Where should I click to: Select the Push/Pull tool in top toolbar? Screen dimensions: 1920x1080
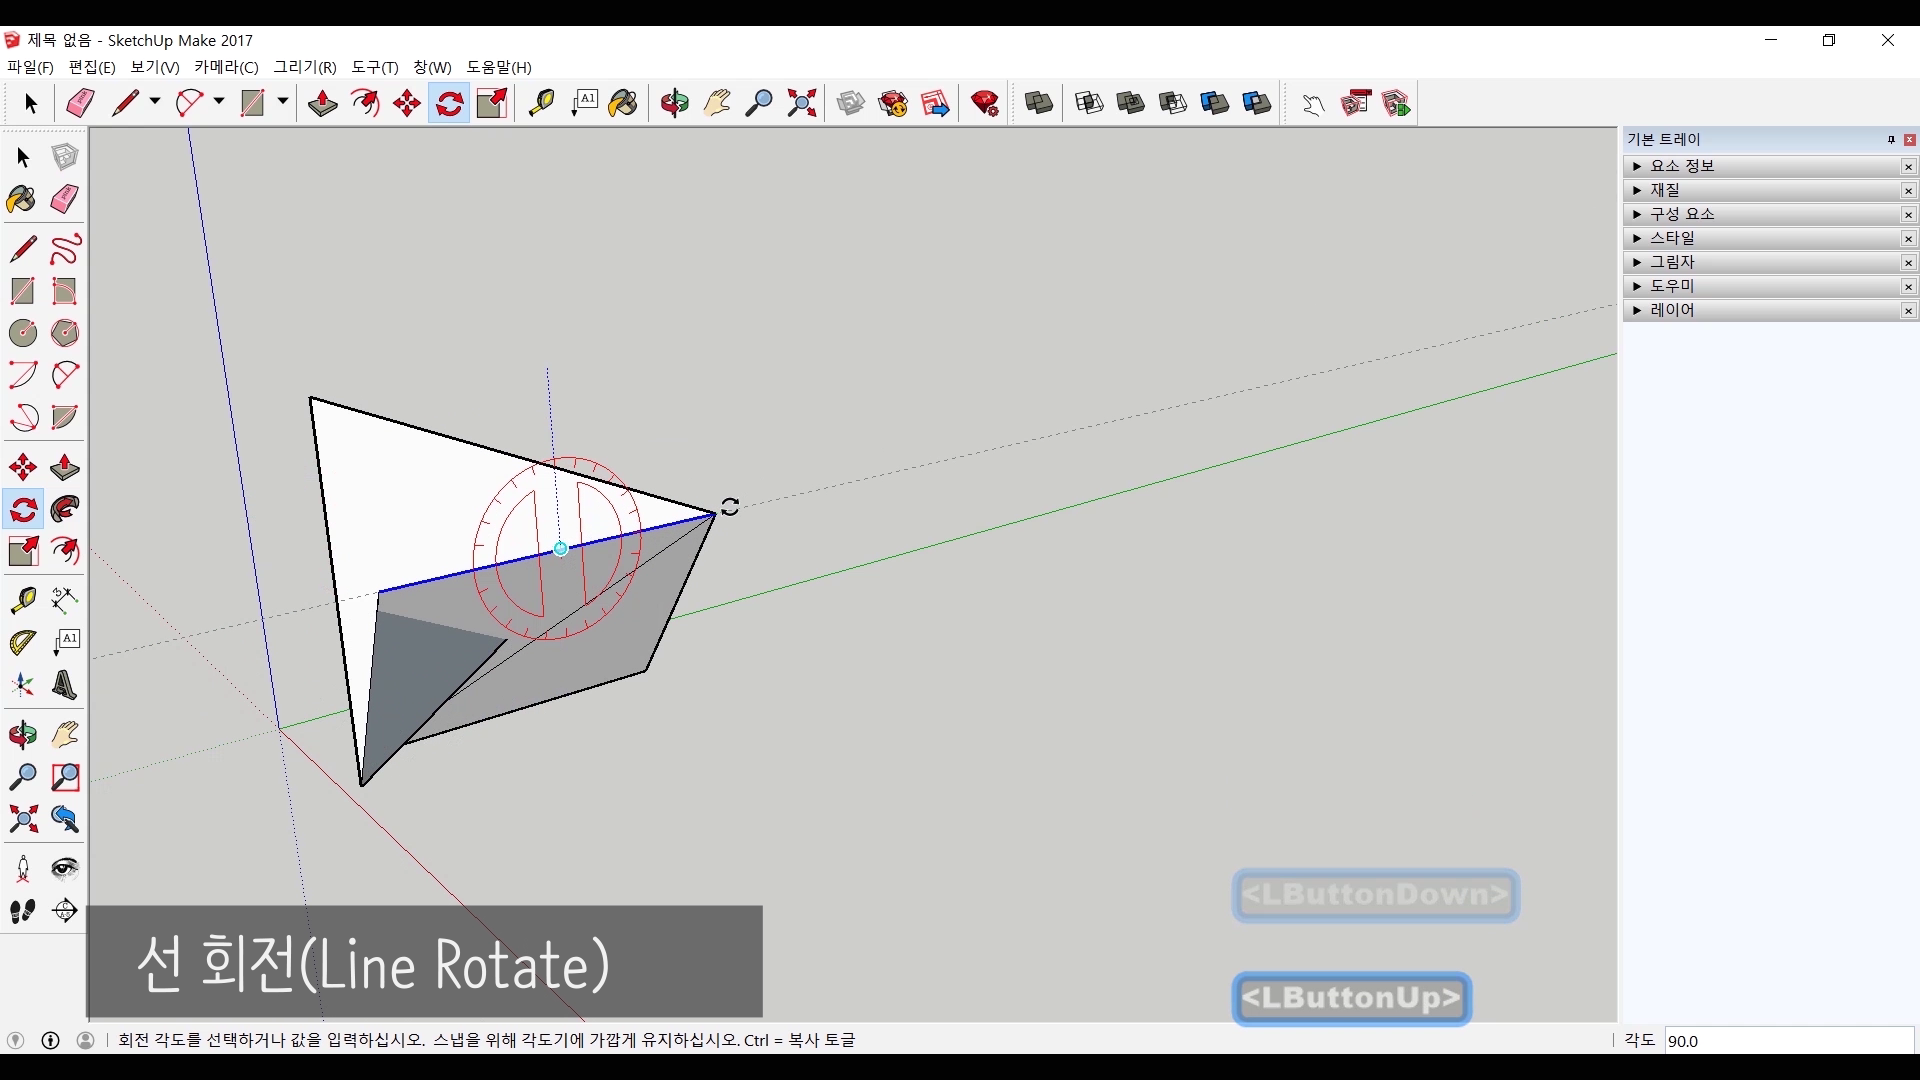322,103
